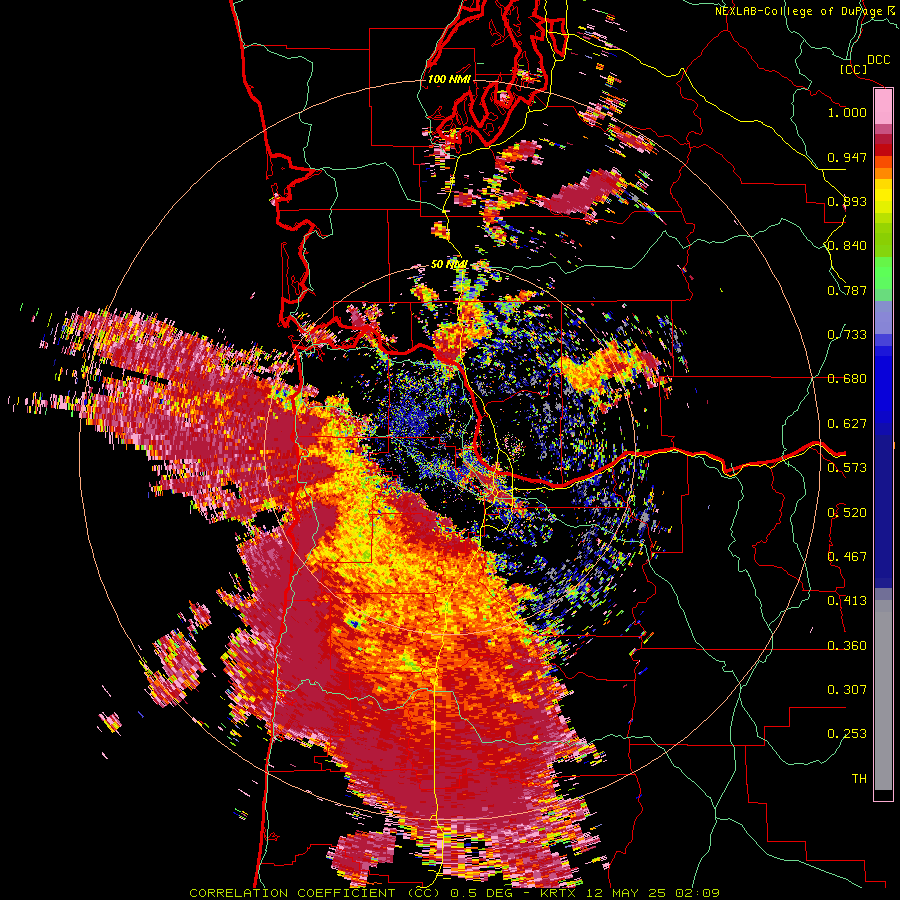Select the 0.680 legend value
The width and height of the screenshot is (900, 900).
(x=847, y=379)
